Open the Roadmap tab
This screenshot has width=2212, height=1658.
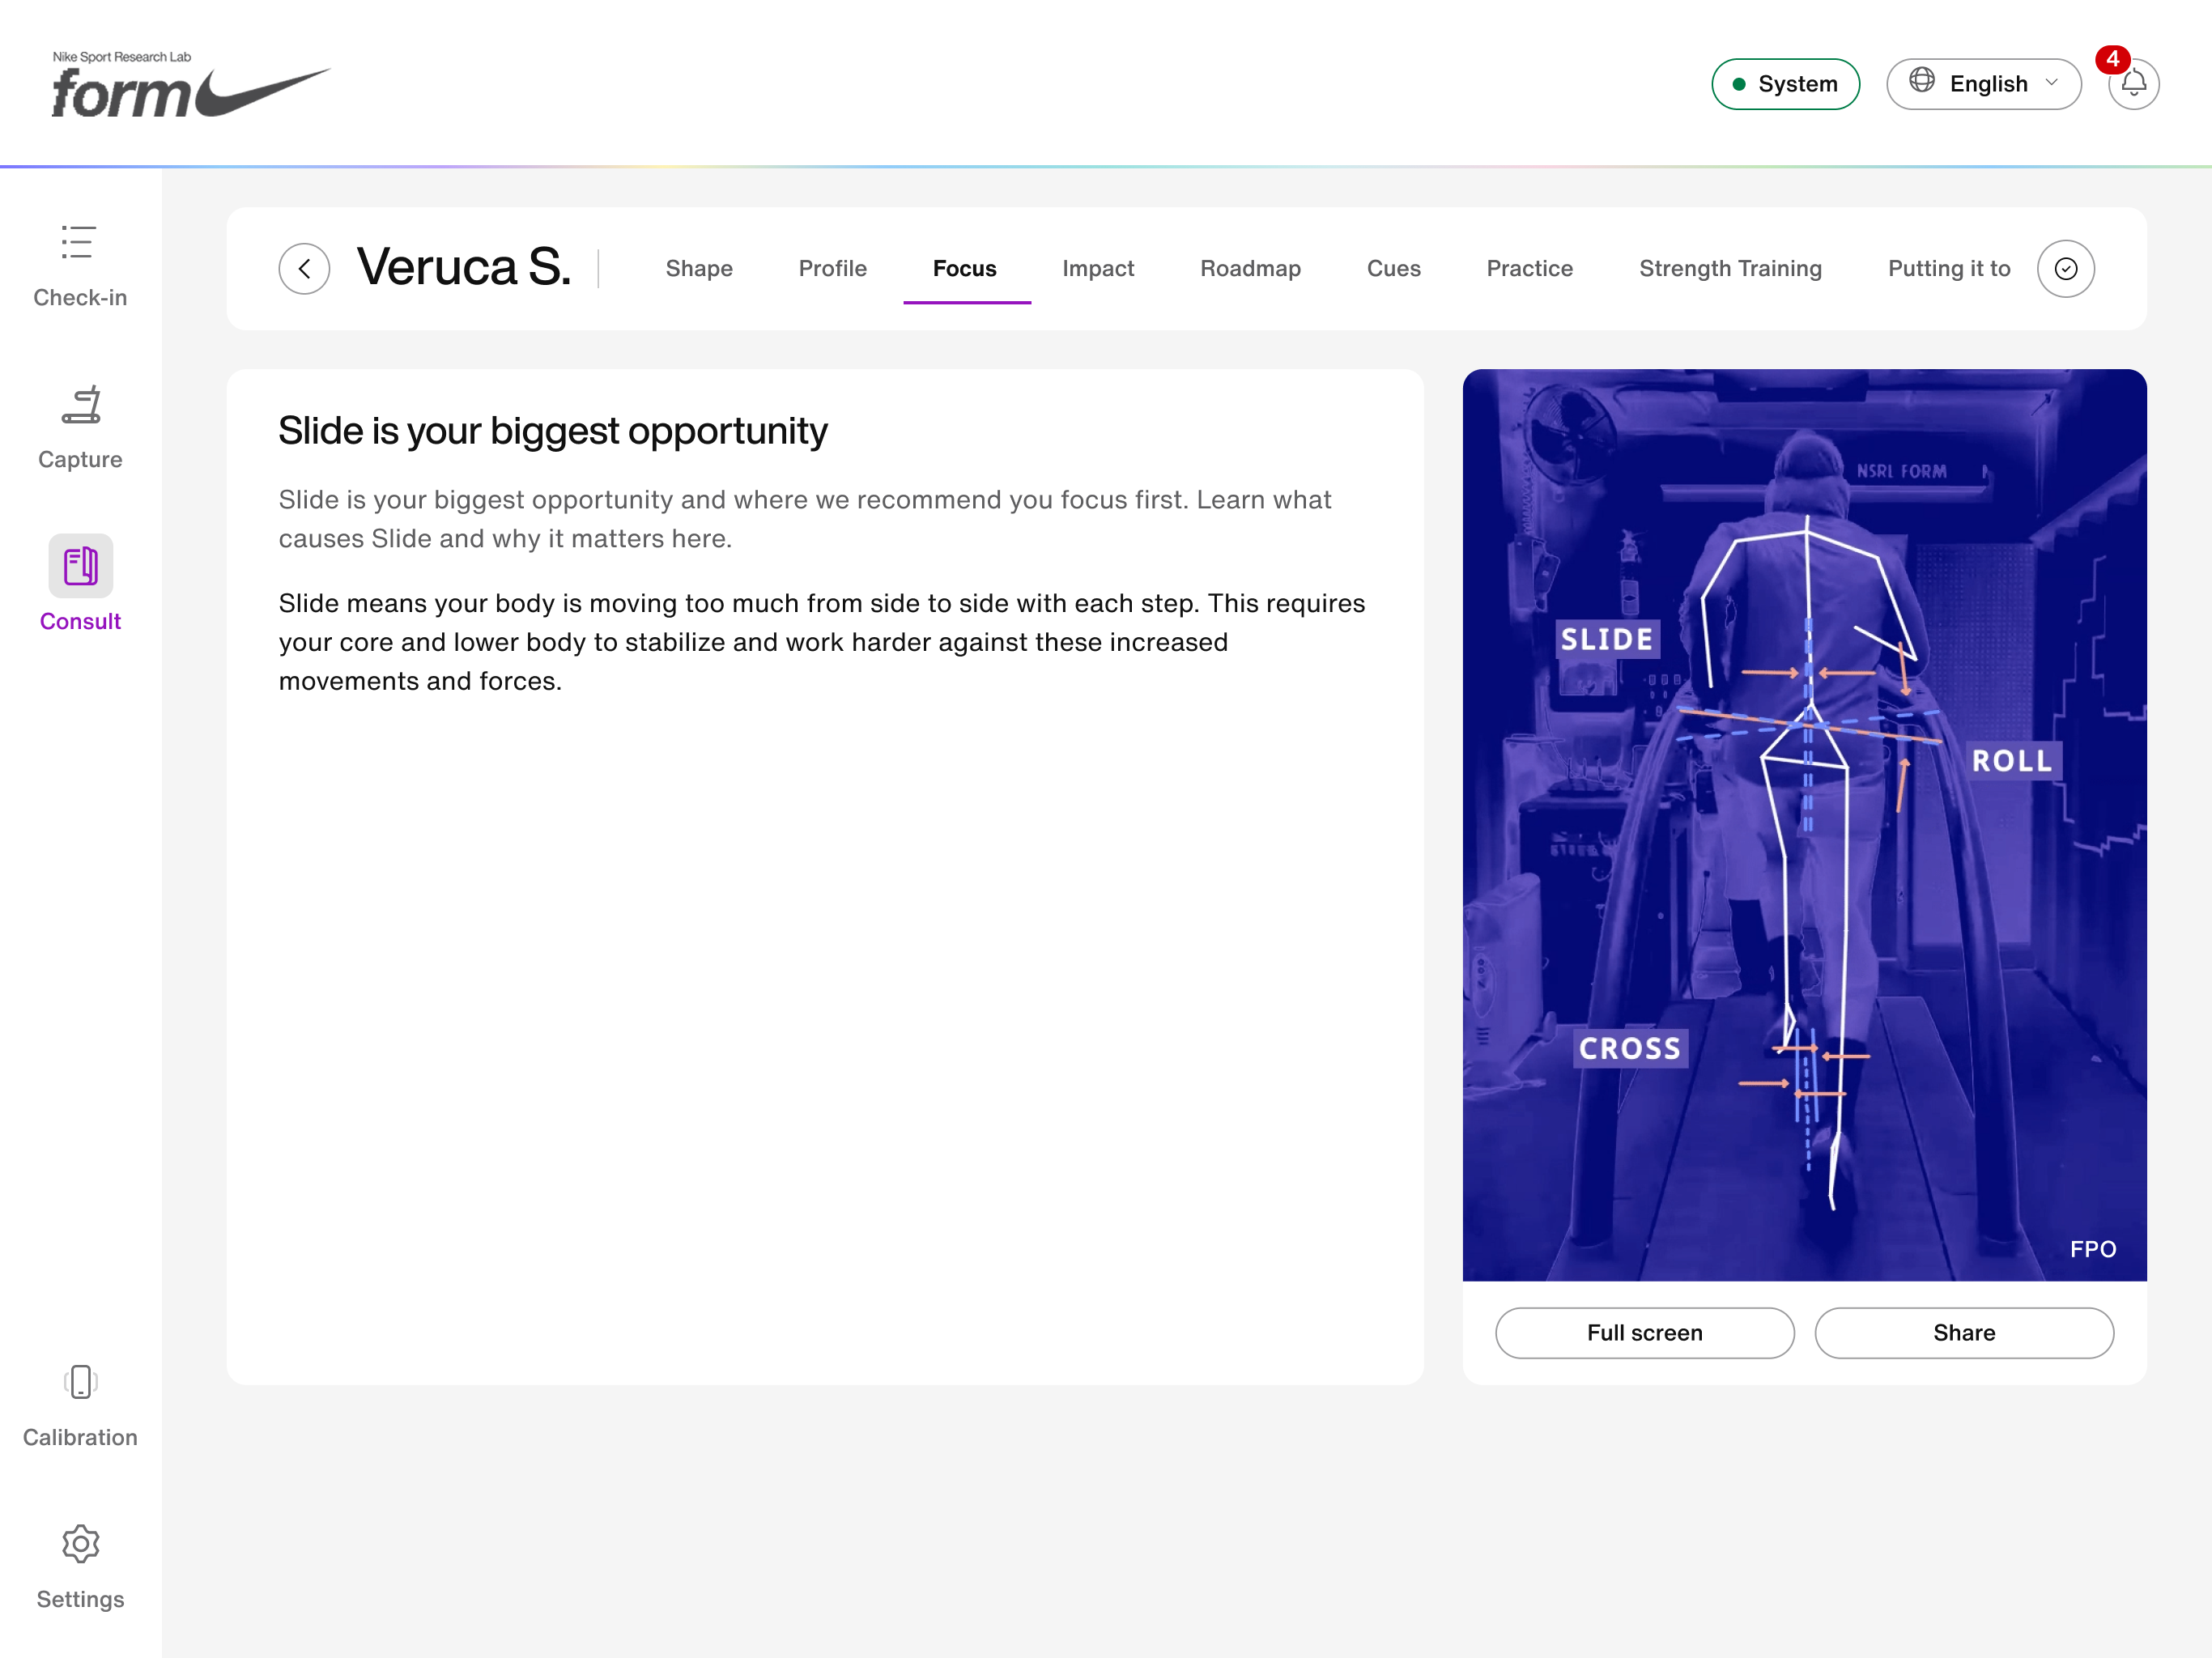click(x=1250, y=268)
